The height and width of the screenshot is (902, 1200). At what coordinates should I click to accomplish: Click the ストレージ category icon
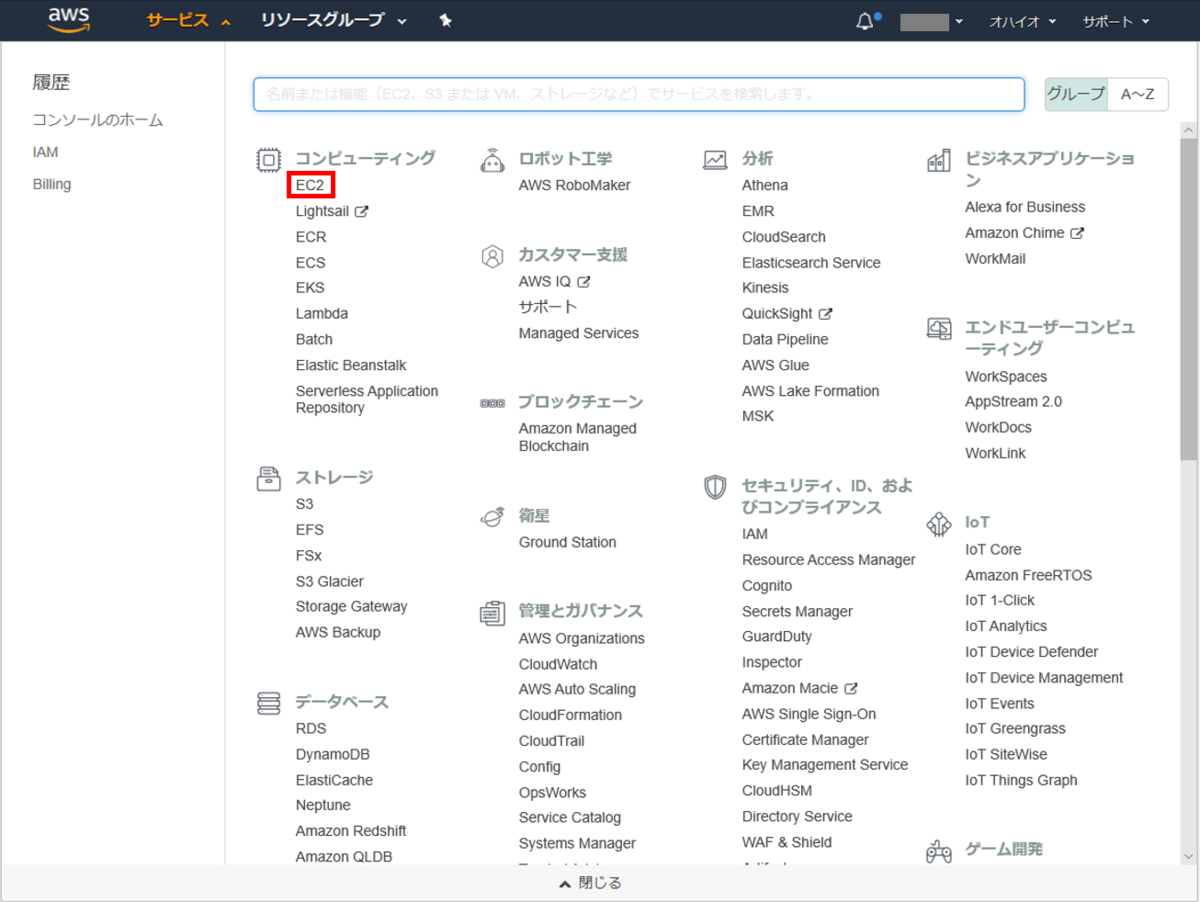point(268,478)
